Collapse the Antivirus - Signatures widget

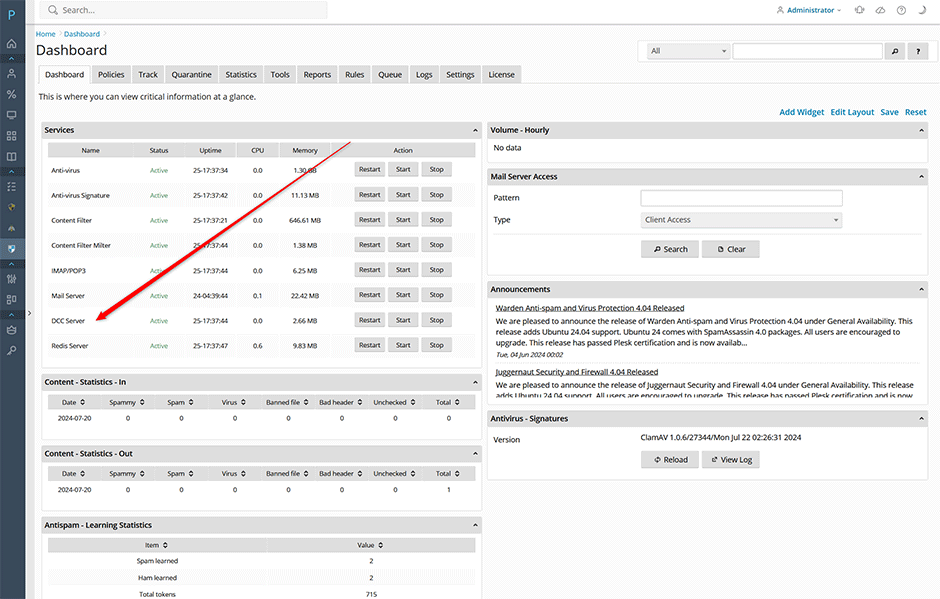pos(921,419)
